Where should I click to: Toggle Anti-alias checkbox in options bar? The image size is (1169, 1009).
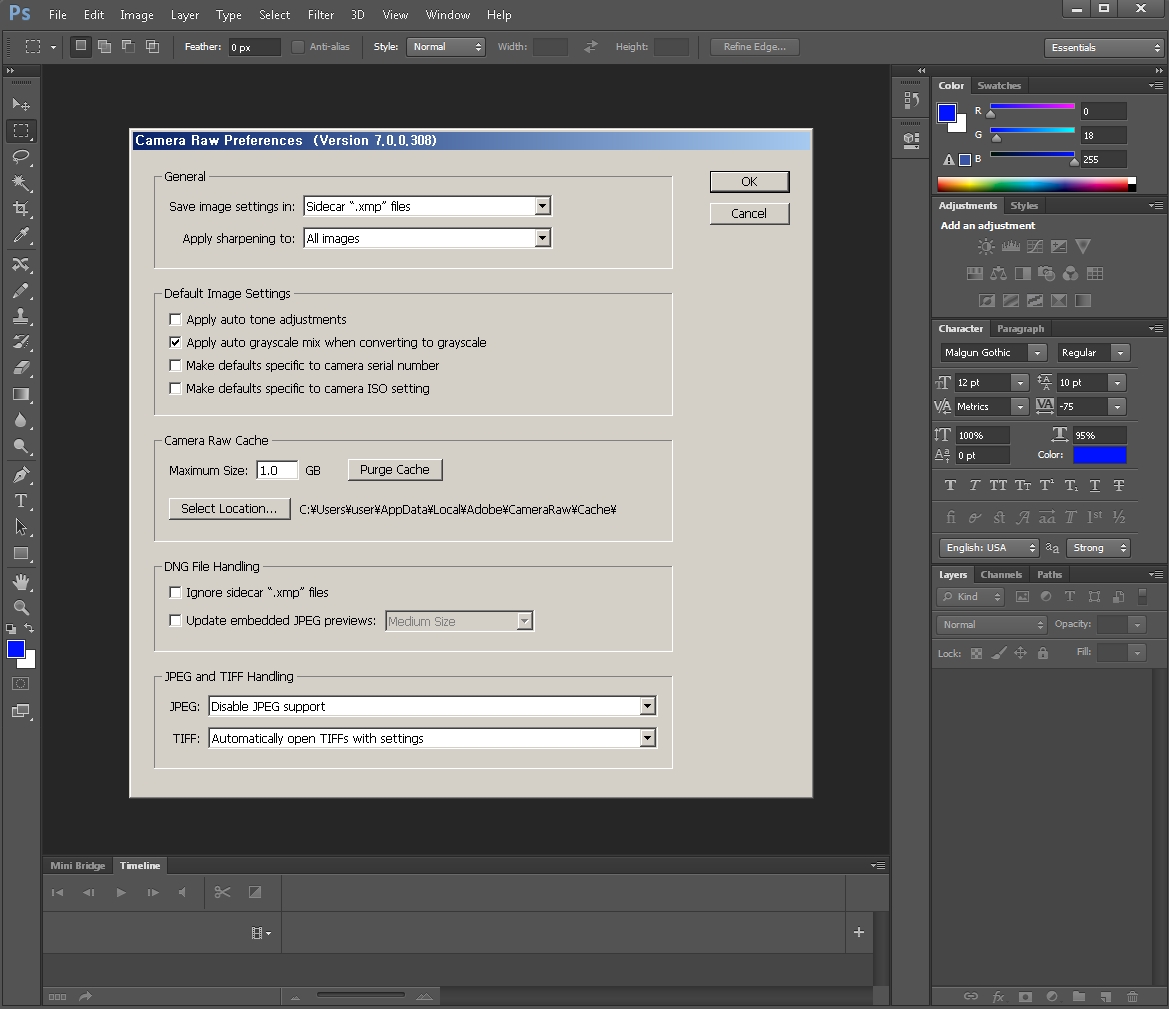[297, 47]
